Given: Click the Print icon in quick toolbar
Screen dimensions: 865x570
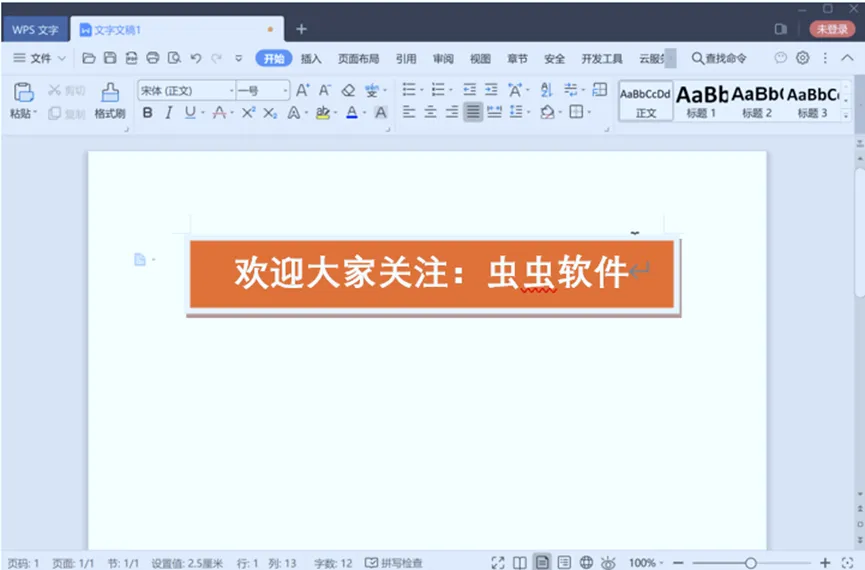Looking at the screenshot, I should [153, 58].
